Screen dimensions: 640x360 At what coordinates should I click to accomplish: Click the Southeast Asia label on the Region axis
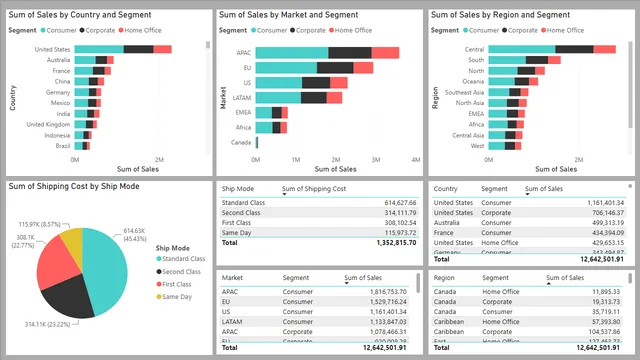coord(464,92)
